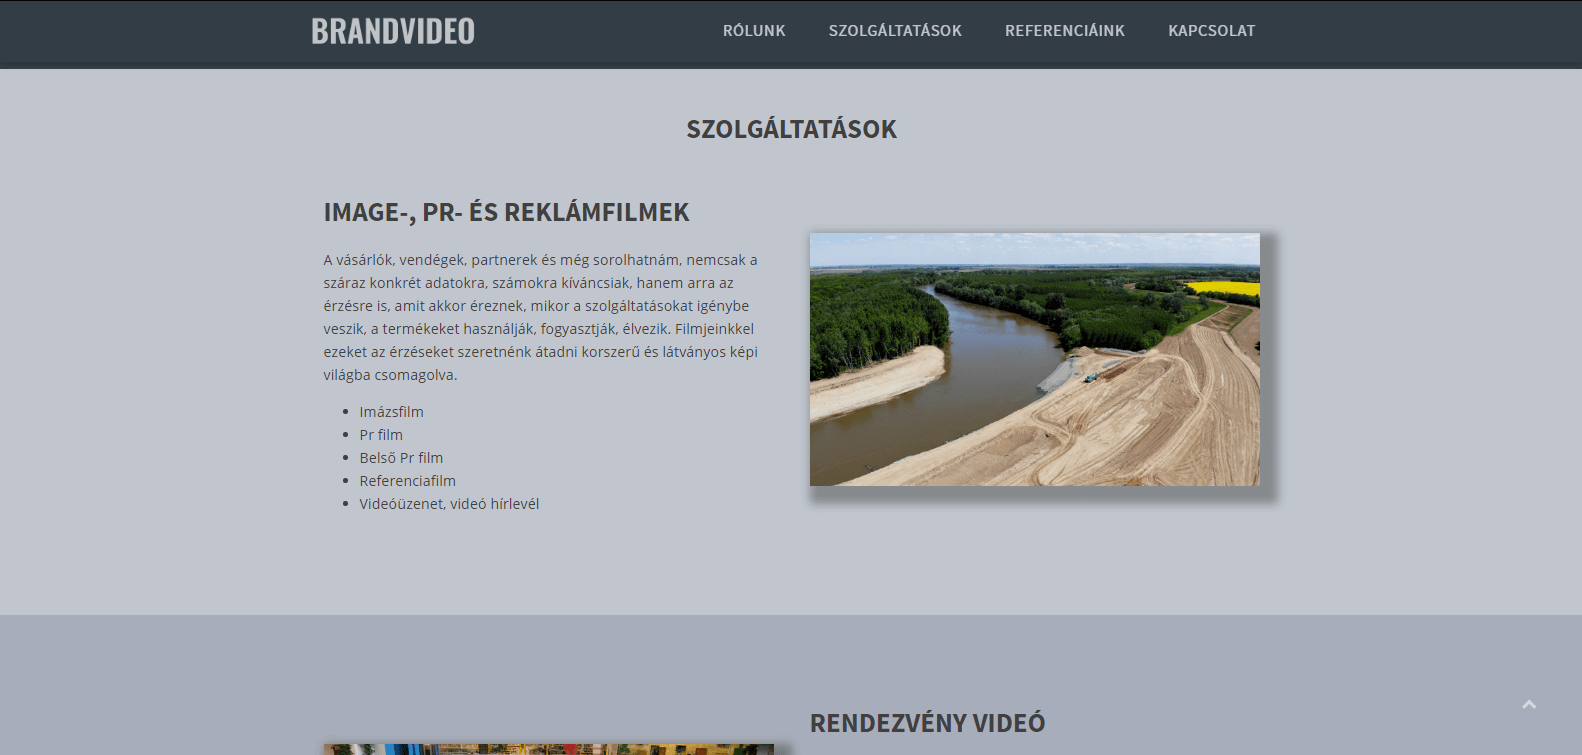Click the Belső Pr film list item
Viewport: 1582px width, 755px height.
401,458
